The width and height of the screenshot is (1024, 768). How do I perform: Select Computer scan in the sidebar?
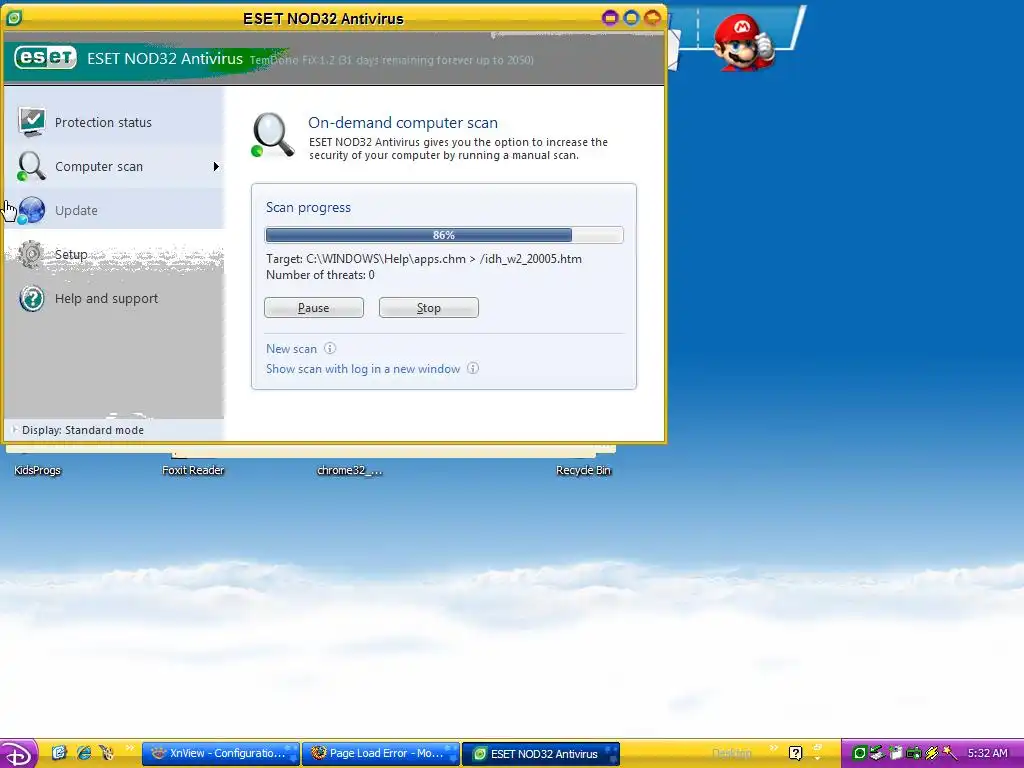click(114, 167)
